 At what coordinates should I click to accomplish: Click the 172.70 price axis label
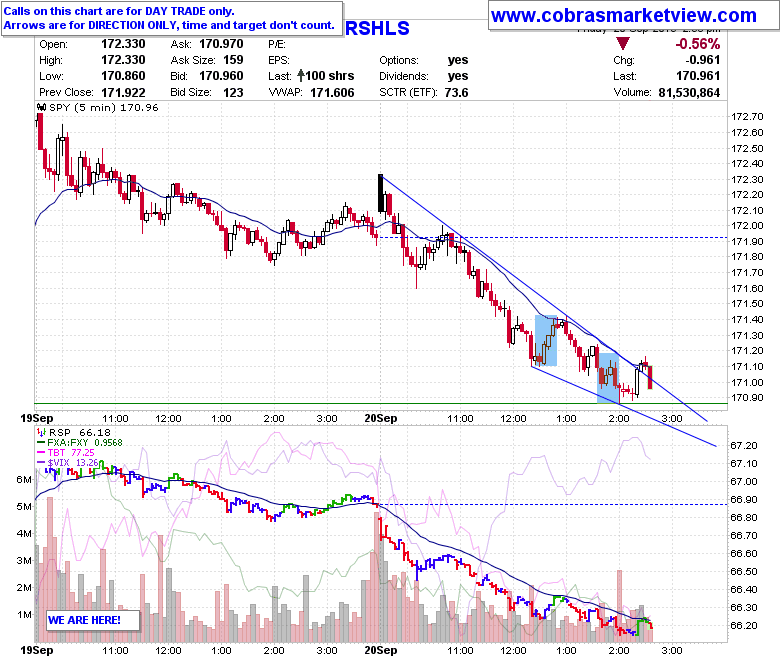tap(747, 117)
